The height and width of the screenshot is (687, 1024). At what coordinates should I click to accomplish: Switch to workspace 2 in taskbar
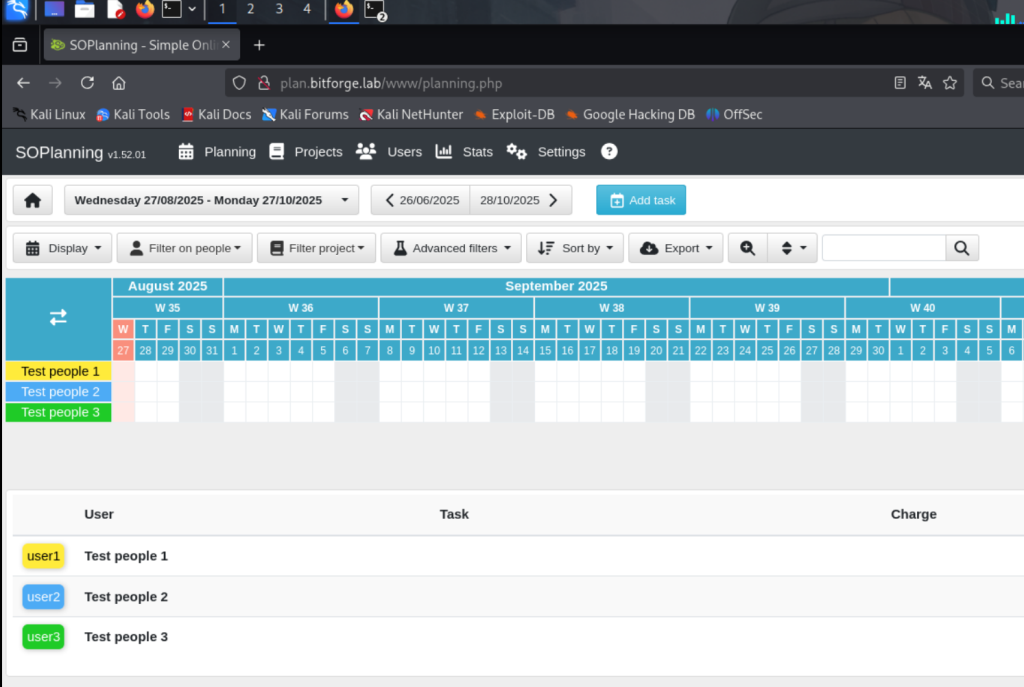click(250, 10)
